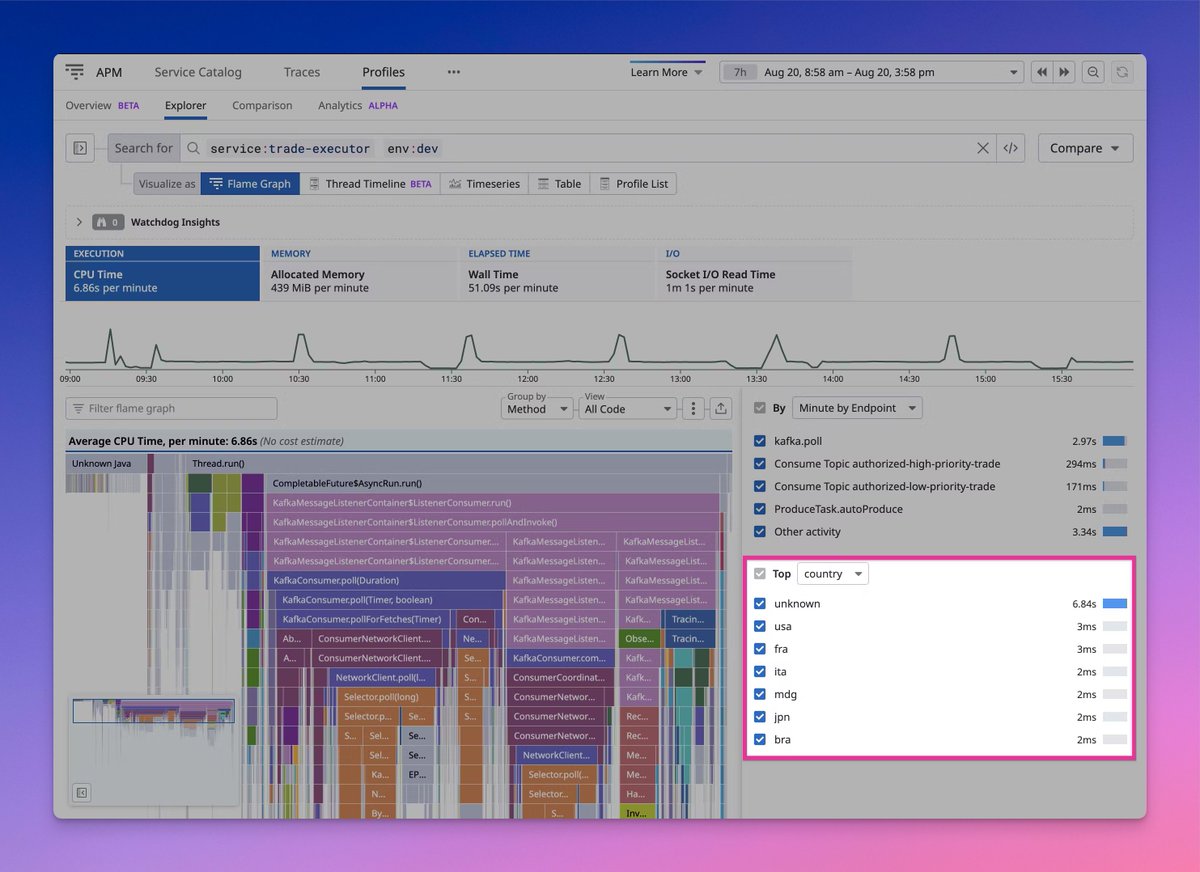Click the zoom out magnifier icon
Image resolution: width=1200 pixels, height=872 pixels.
pos(1093,72)
